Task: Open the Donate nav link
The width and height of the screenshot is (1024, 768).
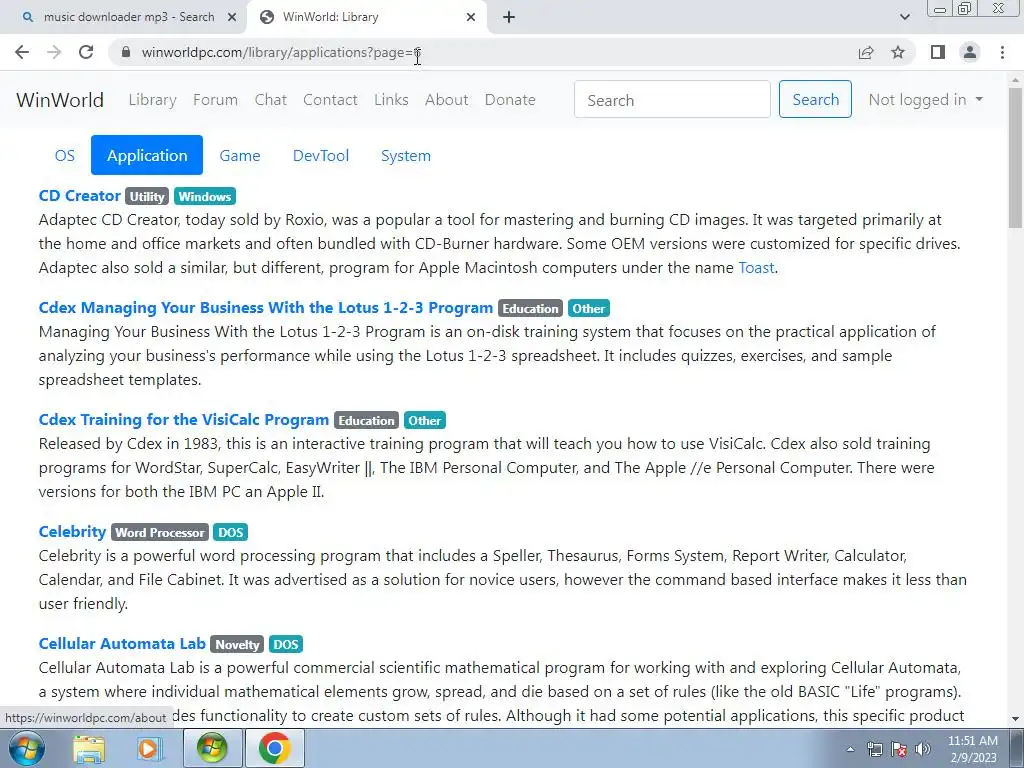Action: tap(510, 100)
